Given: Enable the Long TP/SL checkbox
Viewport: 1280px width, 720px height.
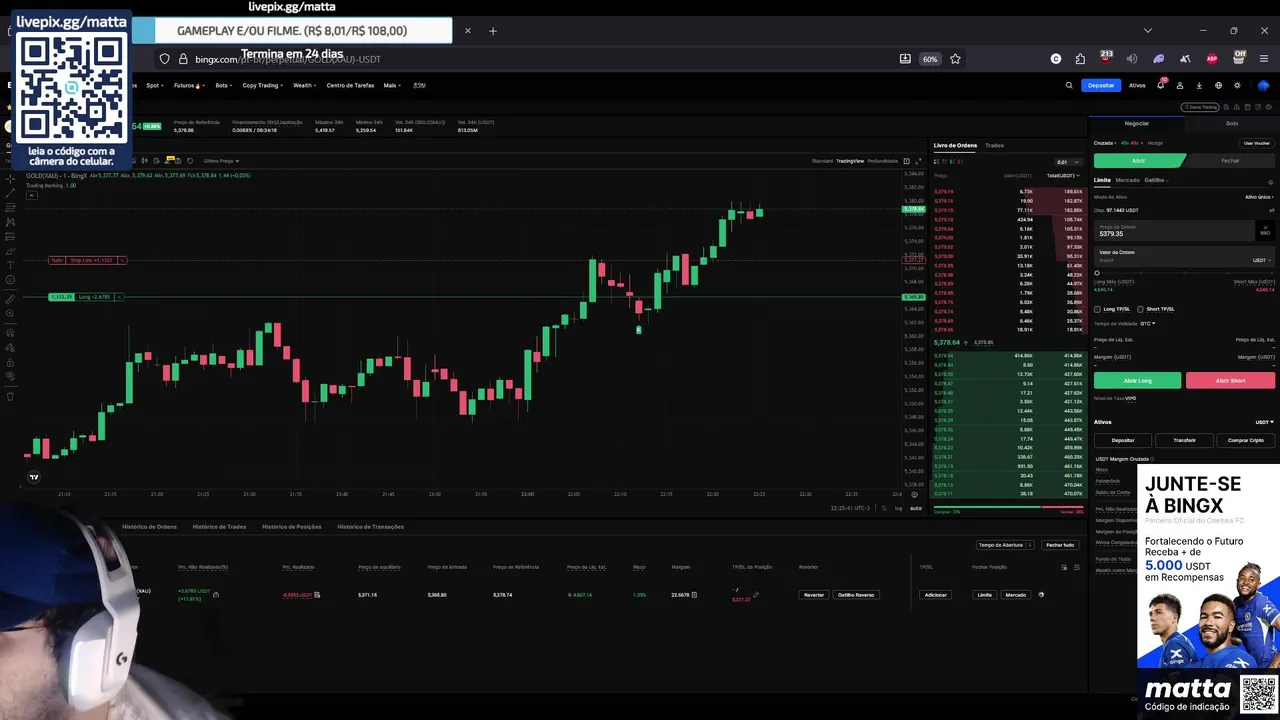Looking at the screenshot, I should point(1097,309).
